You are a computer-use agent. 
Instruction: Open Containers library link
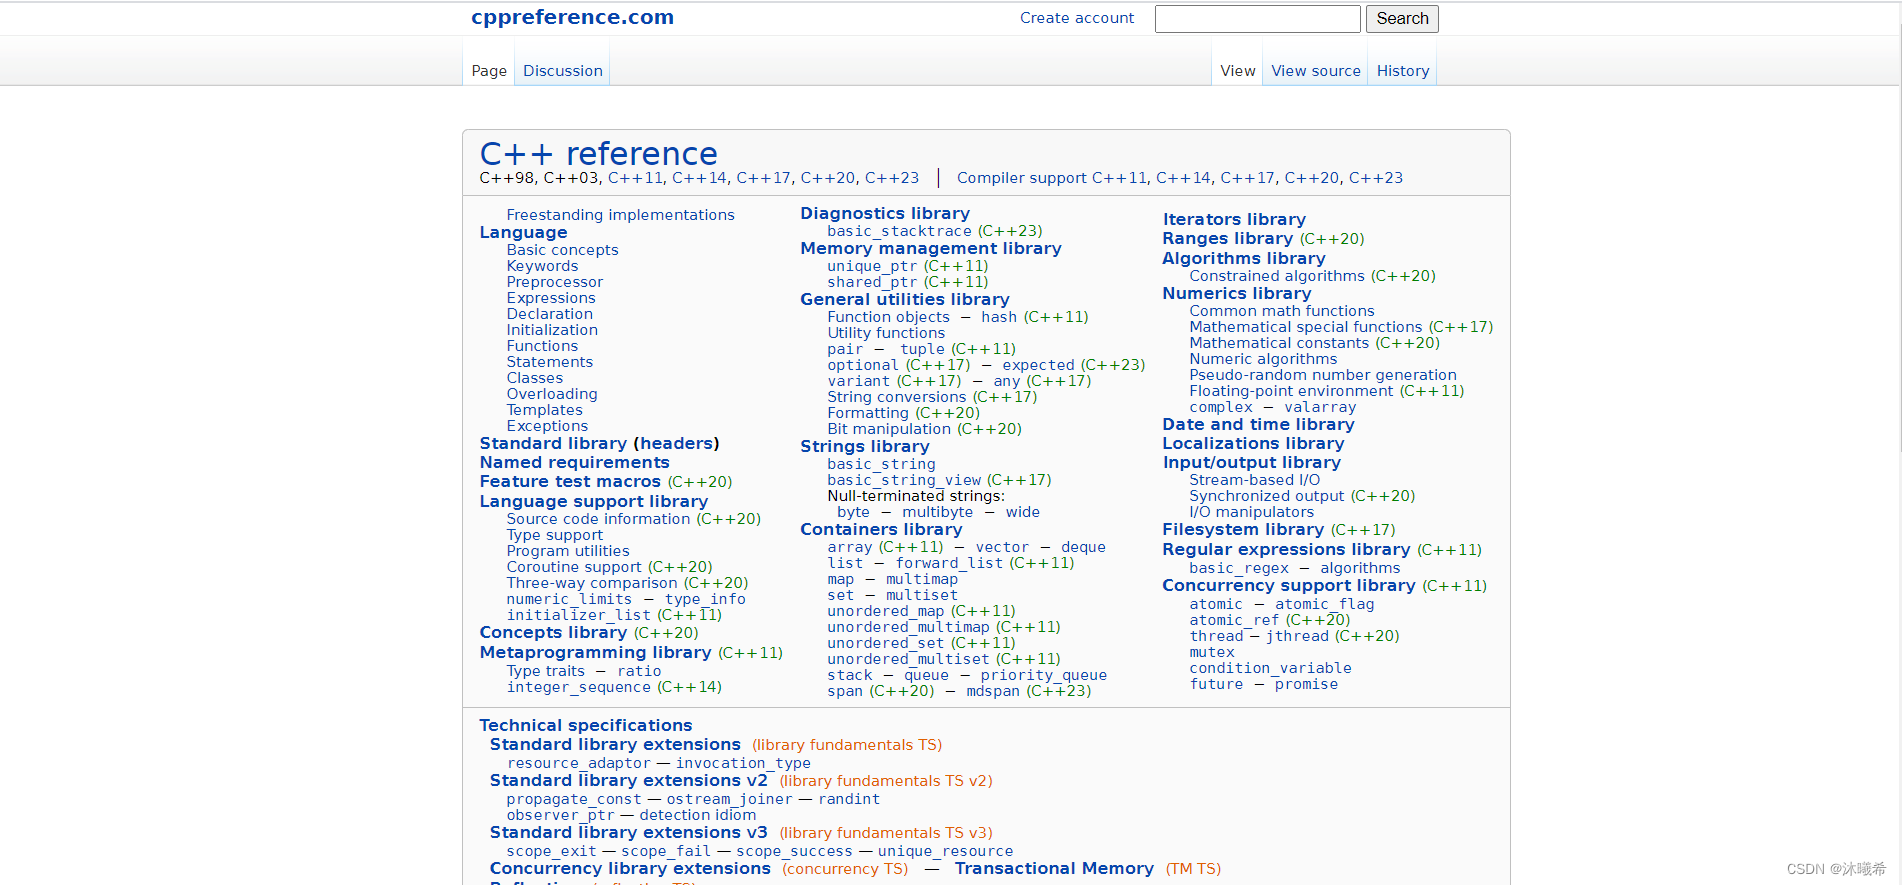pyautogui.click(x=881, y=529)
